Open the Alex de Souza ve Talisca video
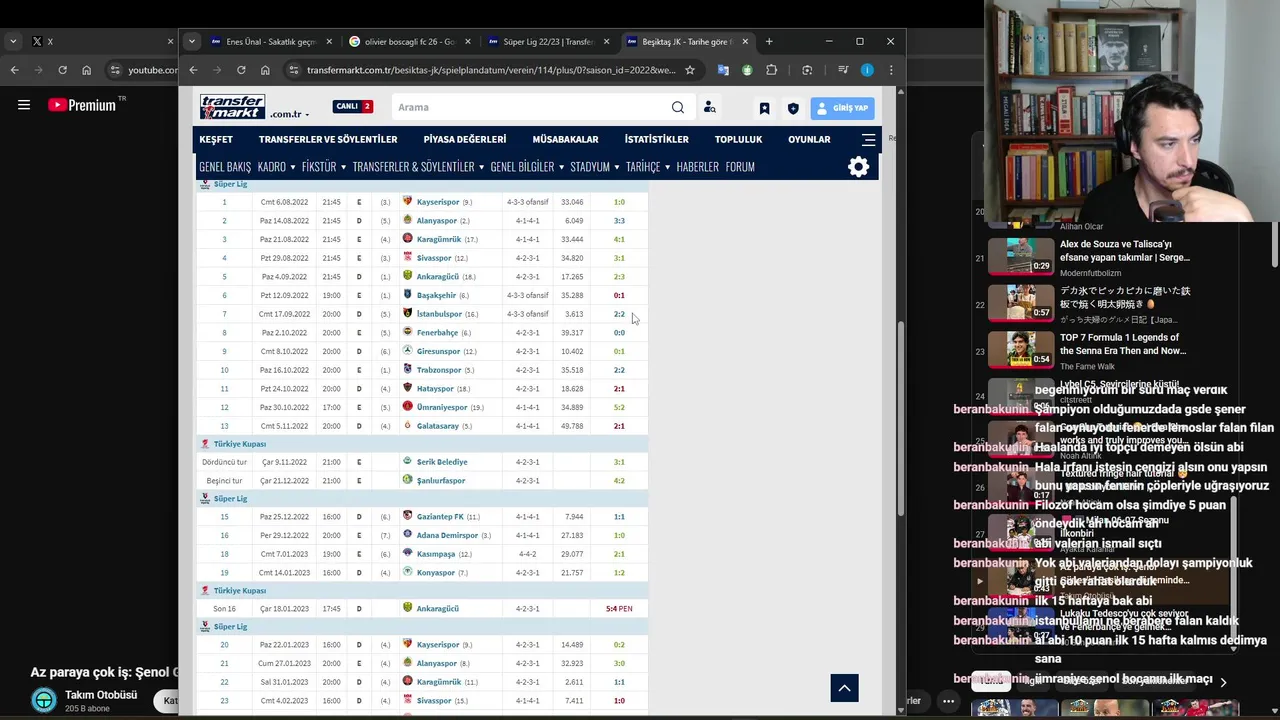 click(1125, 251)
